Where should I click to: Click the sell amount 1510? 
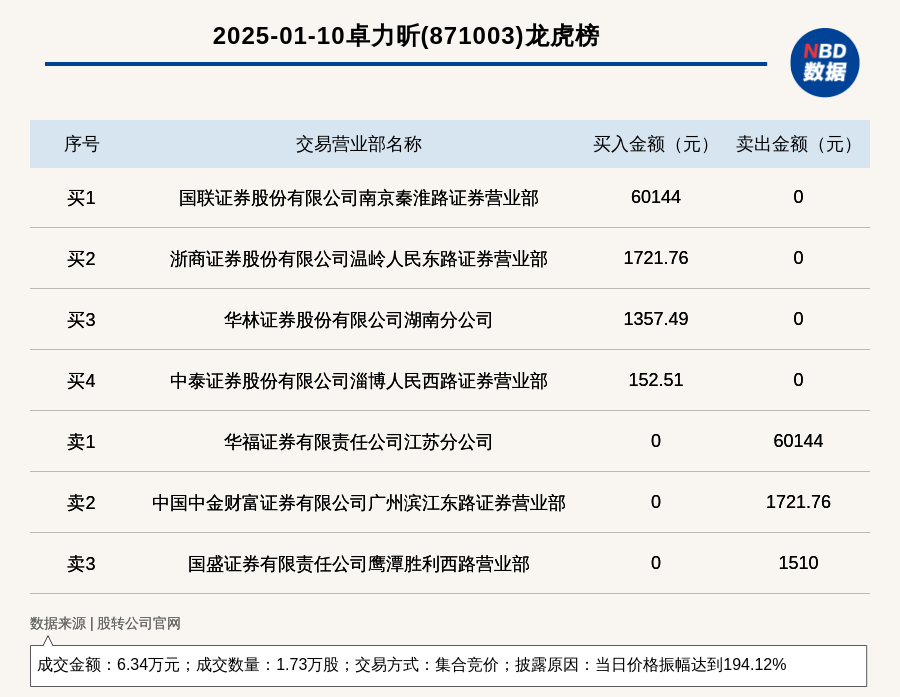tap(798, 563)
